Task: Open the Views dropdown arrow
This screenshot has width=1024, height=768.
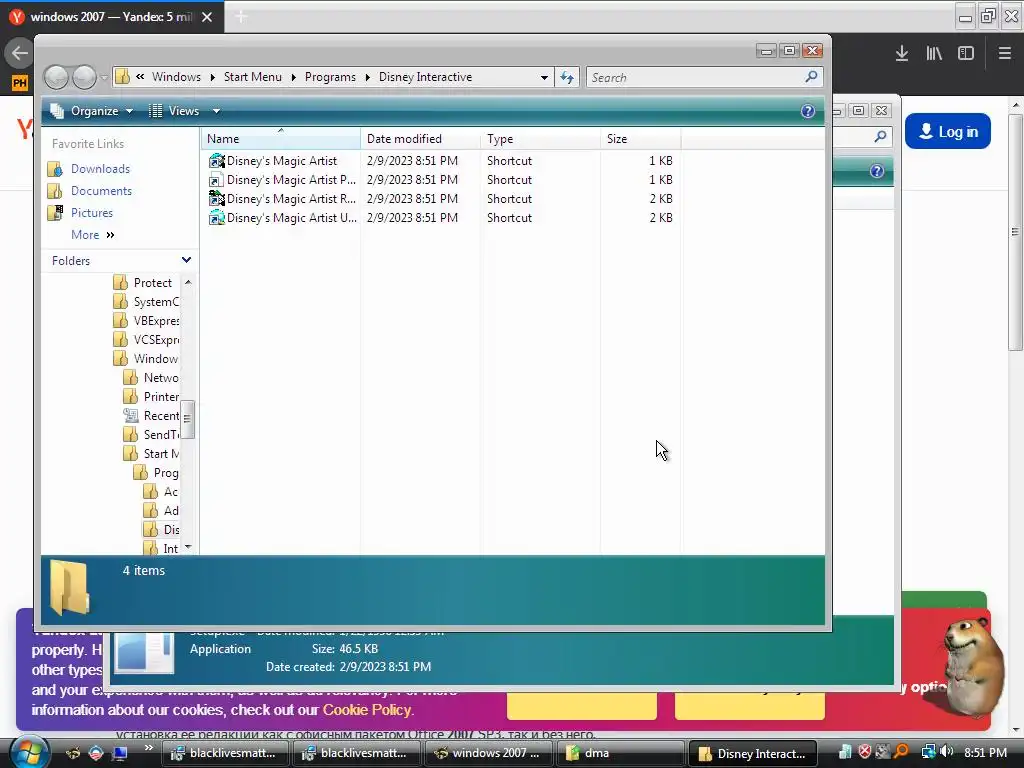Action: point(216,111)
